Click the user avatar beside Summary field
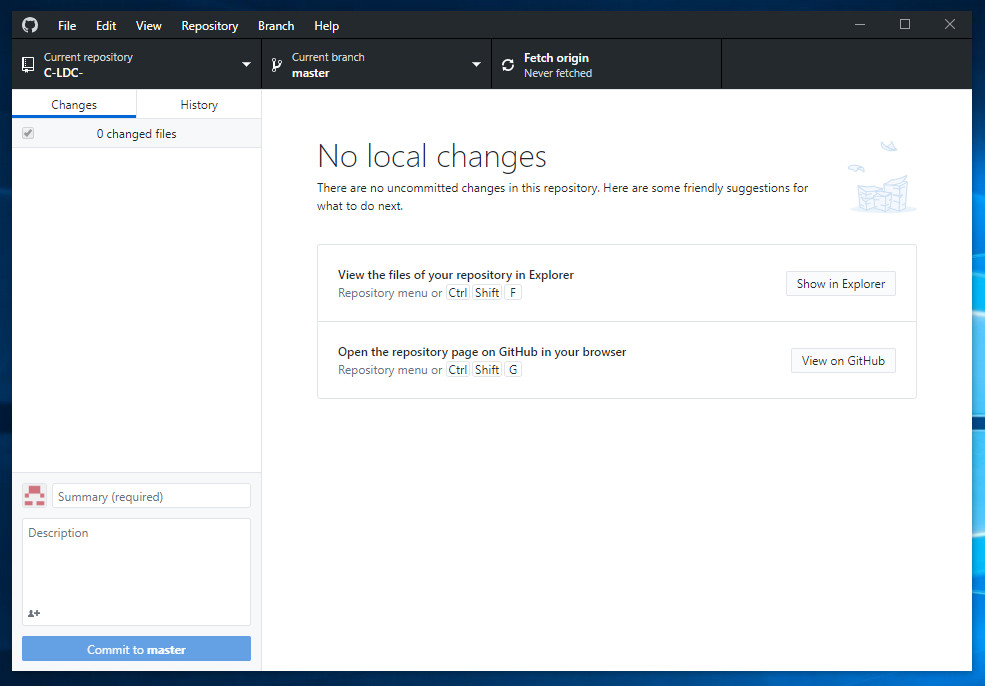The height and width of the screenshot is (686, 985). tap(35, 496)
